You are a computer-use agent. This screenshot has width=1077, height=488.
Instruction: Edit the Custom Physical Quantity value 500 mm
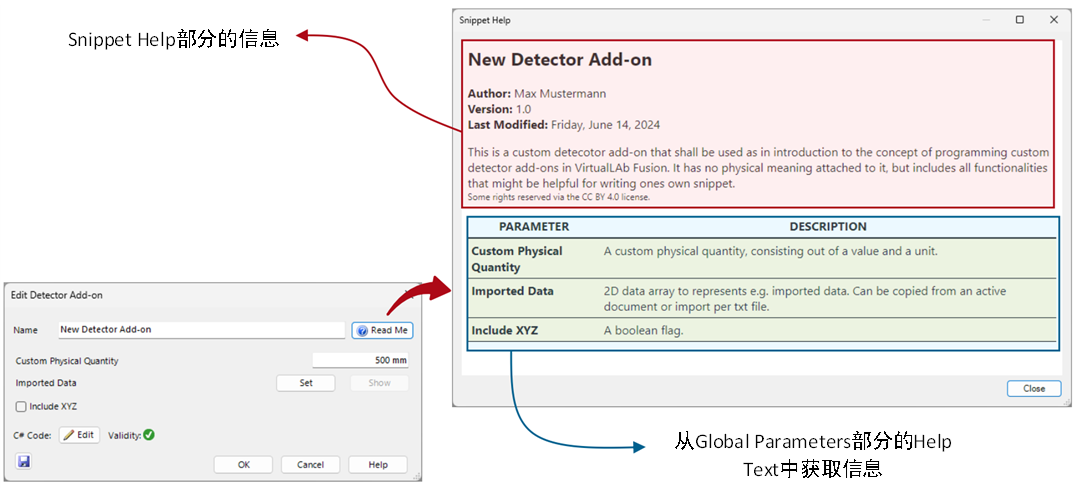pos(361,360)
